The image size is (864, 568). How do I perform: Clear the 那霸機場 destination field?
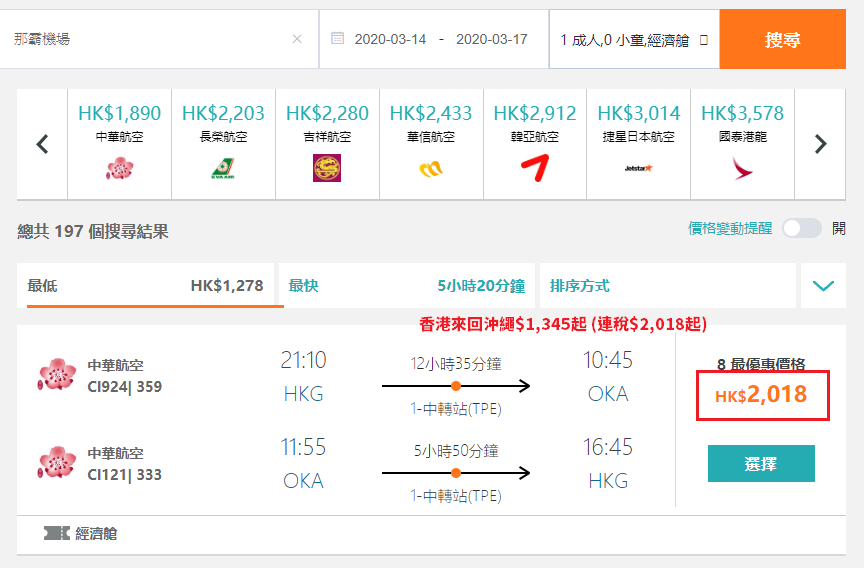pos(297,39)
